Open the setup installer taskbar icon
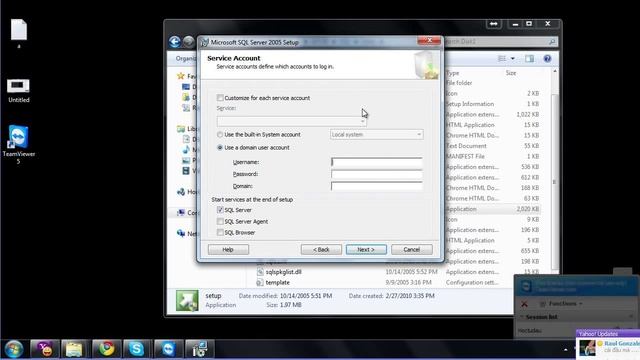The height and width of the screenshot is (360, 640). point(200,349)
